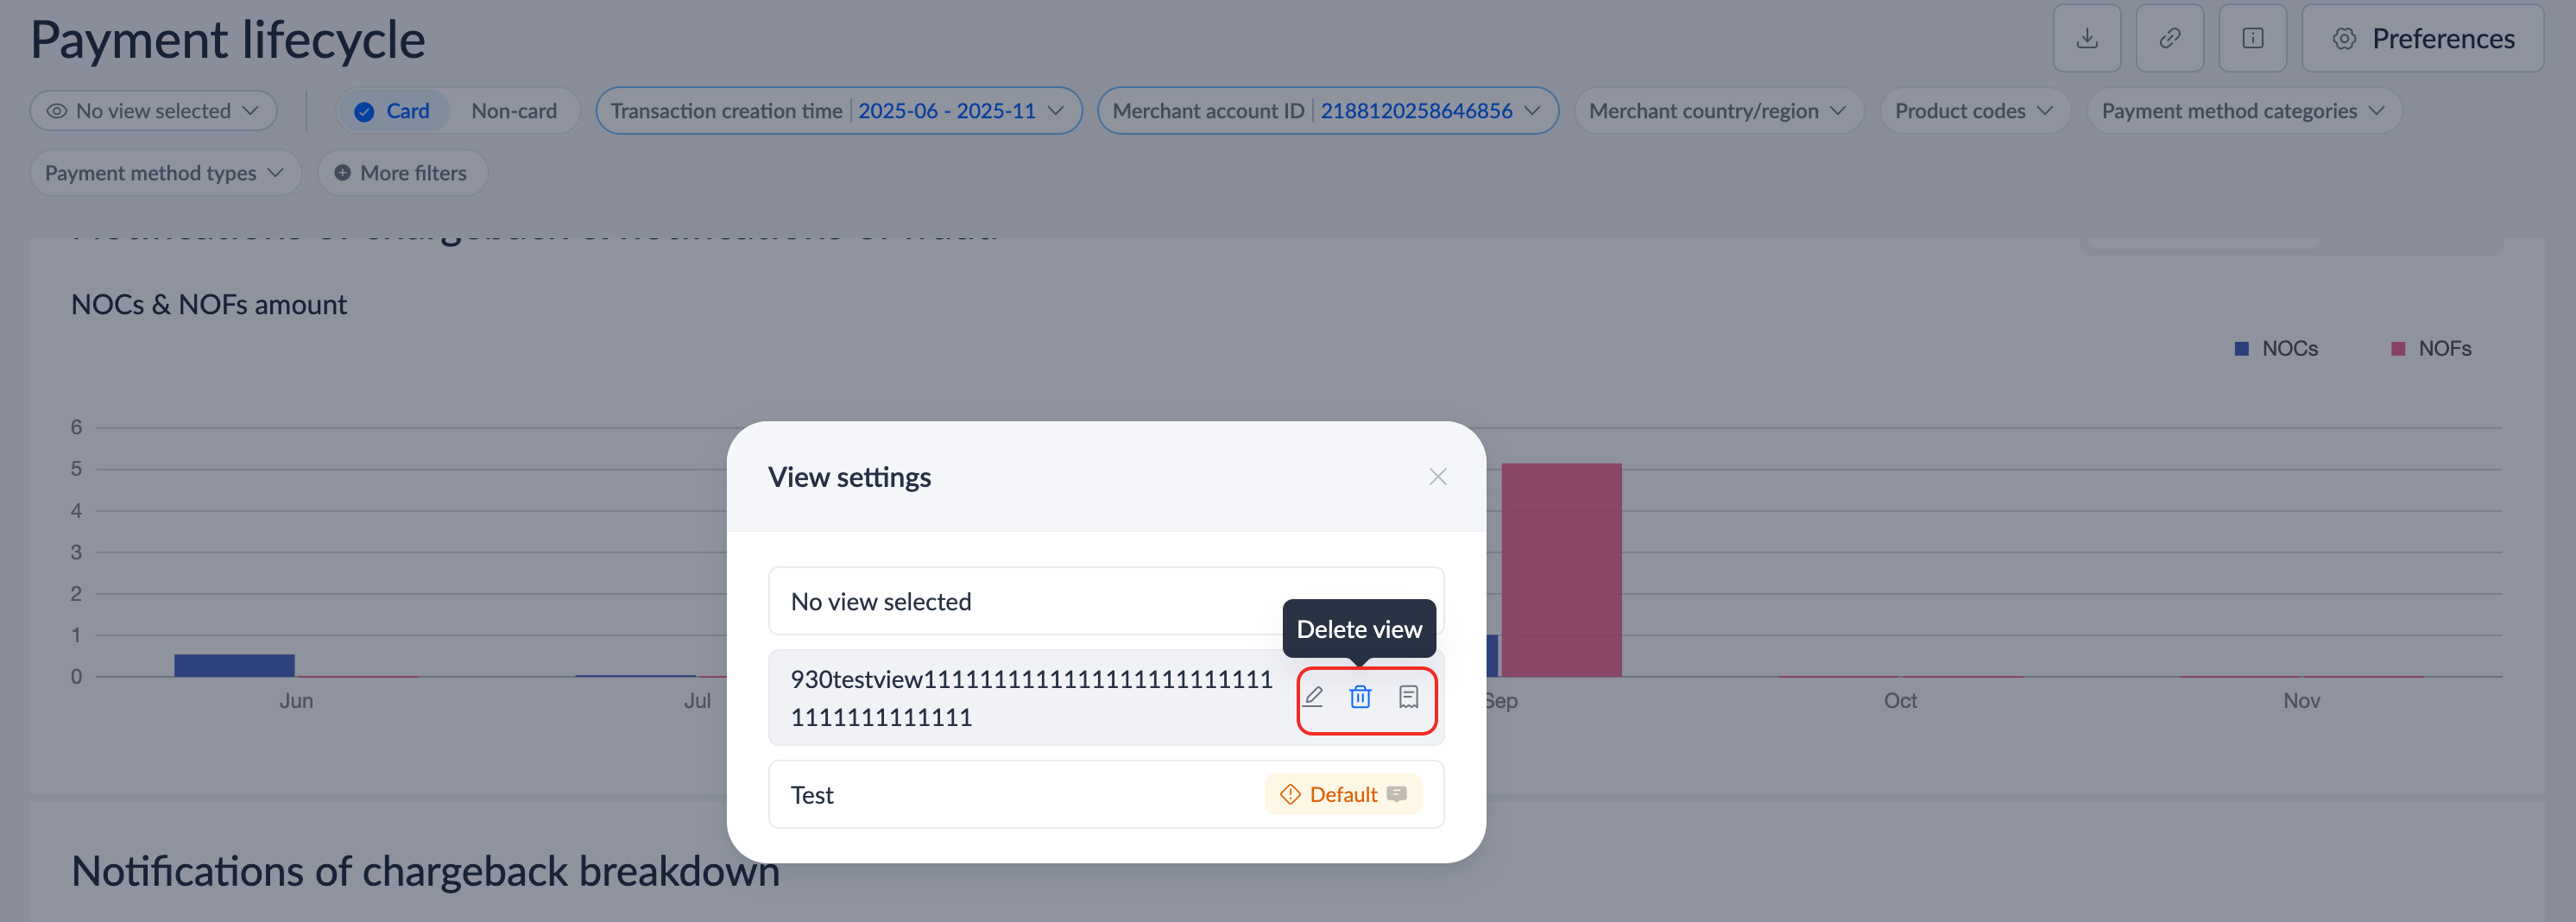Open Preferences

(x=2422, y=38)
